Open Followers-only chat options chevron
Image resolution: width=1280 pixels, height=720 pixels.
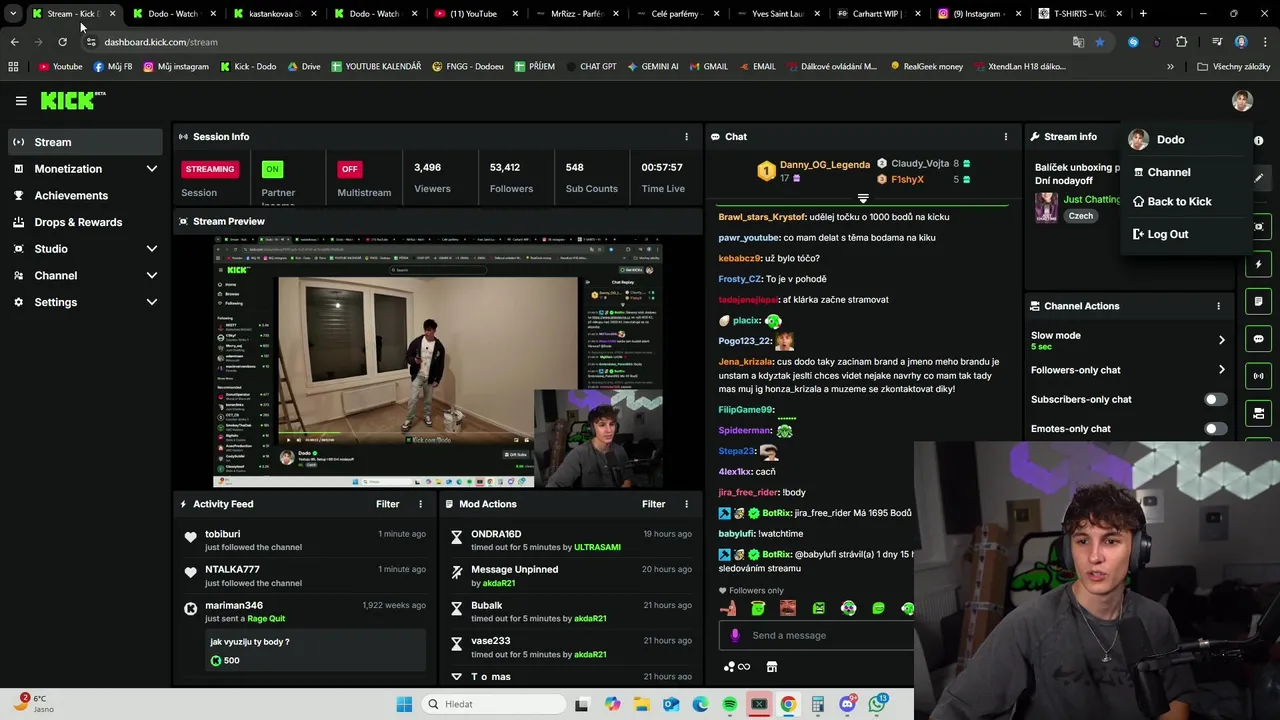pos(1221,370)
